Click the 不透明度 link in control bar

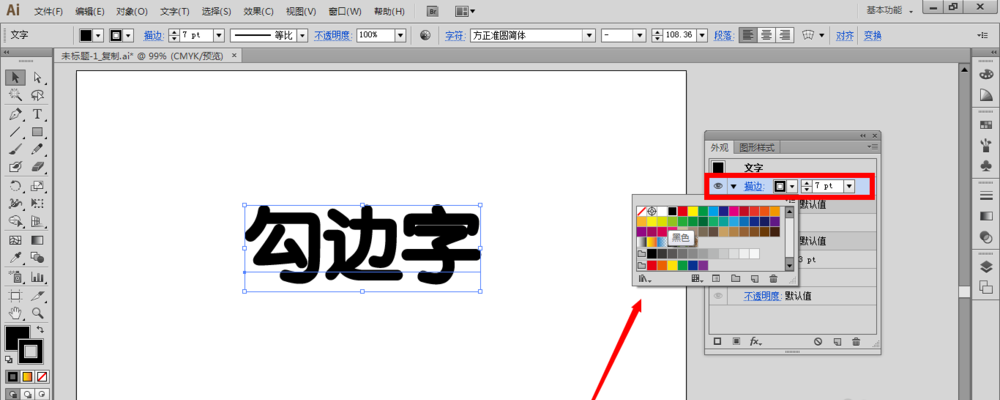click(332, 36)
